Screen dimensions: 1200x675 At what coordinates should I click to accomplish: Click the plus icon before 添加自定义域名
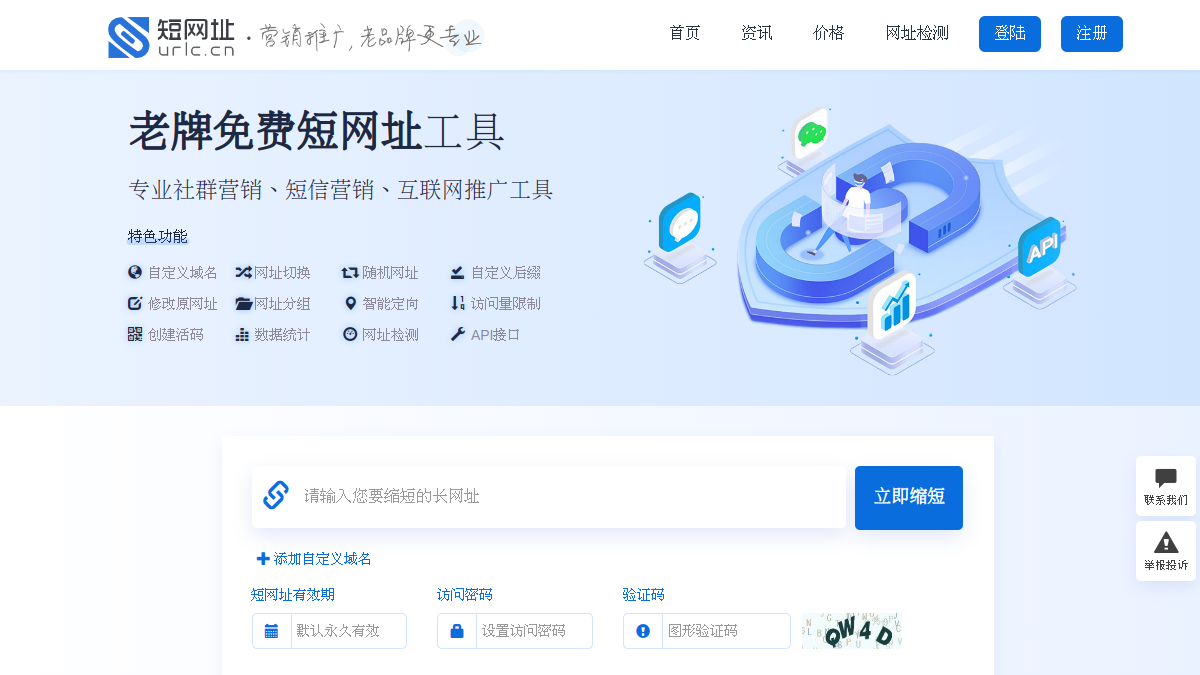click(263, 559)
